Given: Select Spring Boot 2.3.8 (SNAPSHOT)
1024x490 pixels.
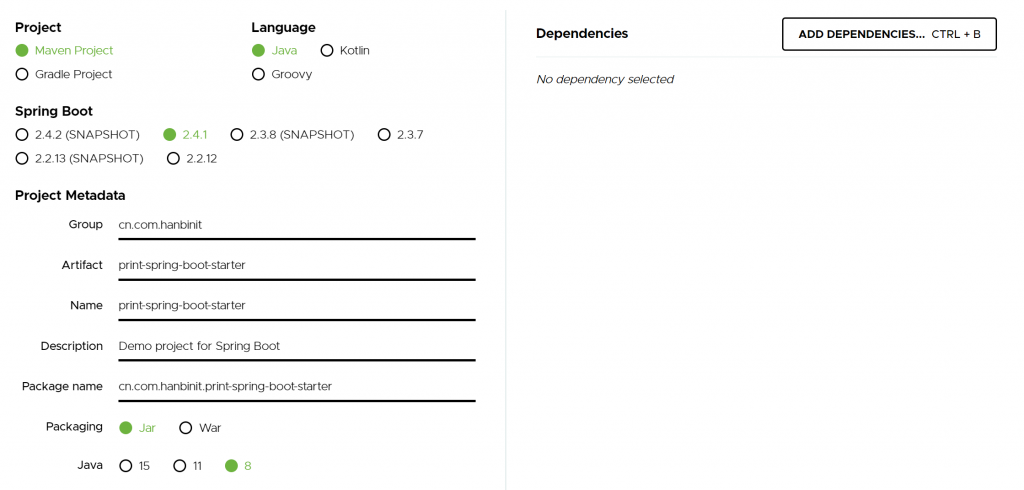Looking at the screenshot, I should coord(292,135).
